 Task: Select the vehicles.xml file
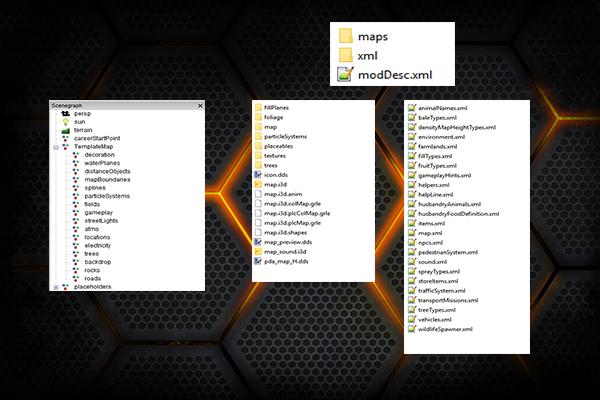point(443,318)
